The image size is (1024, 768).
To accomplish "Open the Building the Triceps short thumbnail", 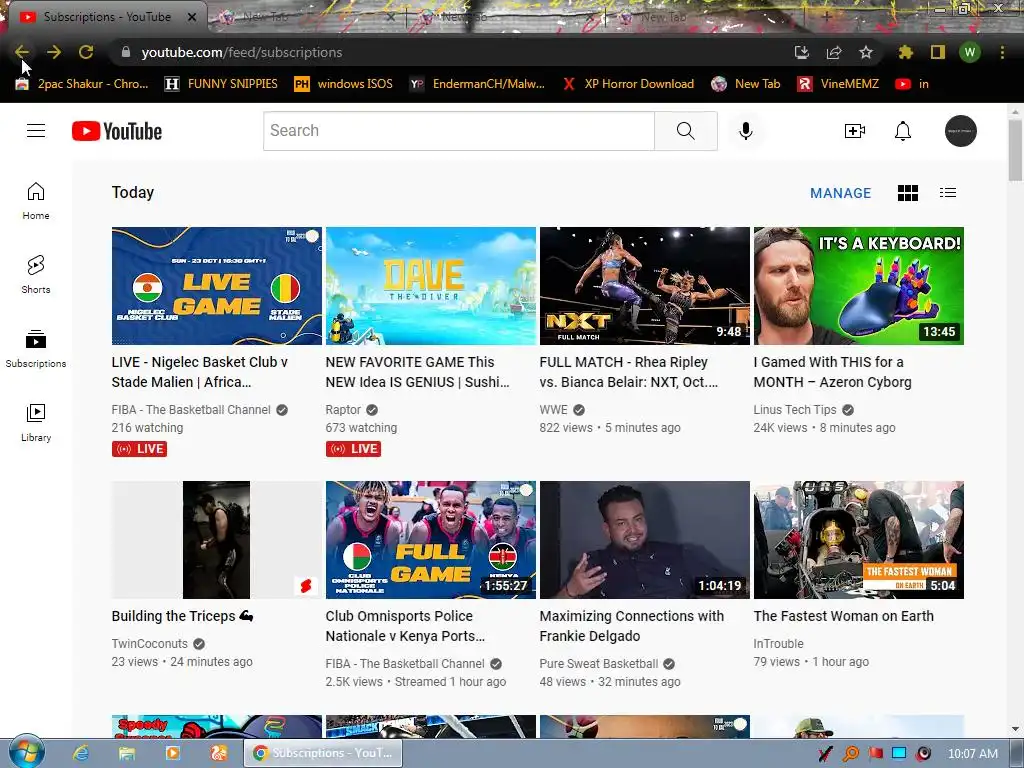I will [x=216, y=539].
